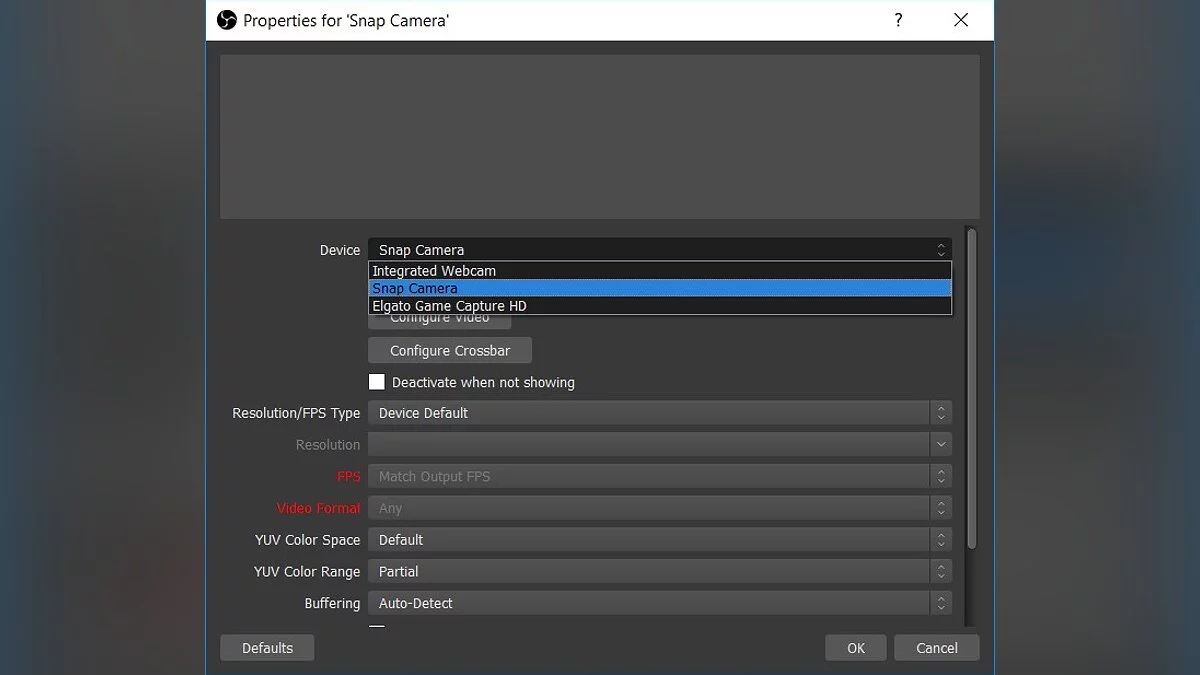Open the Buffering Auto-Detect dropdown
1200x675 pixels.
(659, 604)
